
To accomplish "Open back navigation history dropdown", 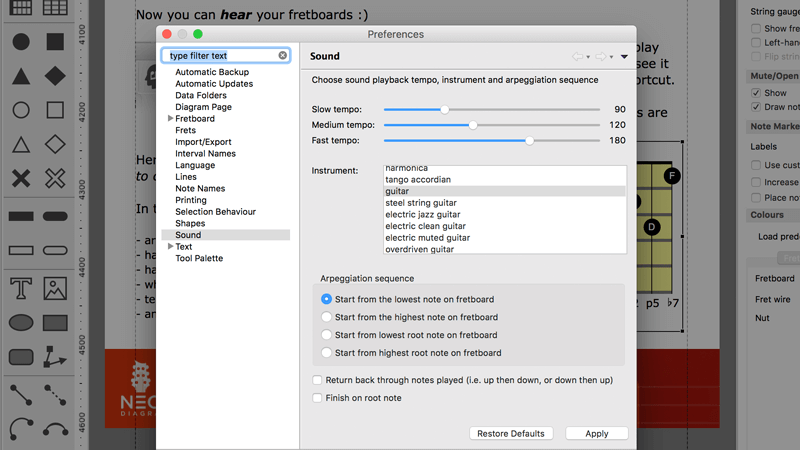I will pyautogui.click(x=588, y=57).
